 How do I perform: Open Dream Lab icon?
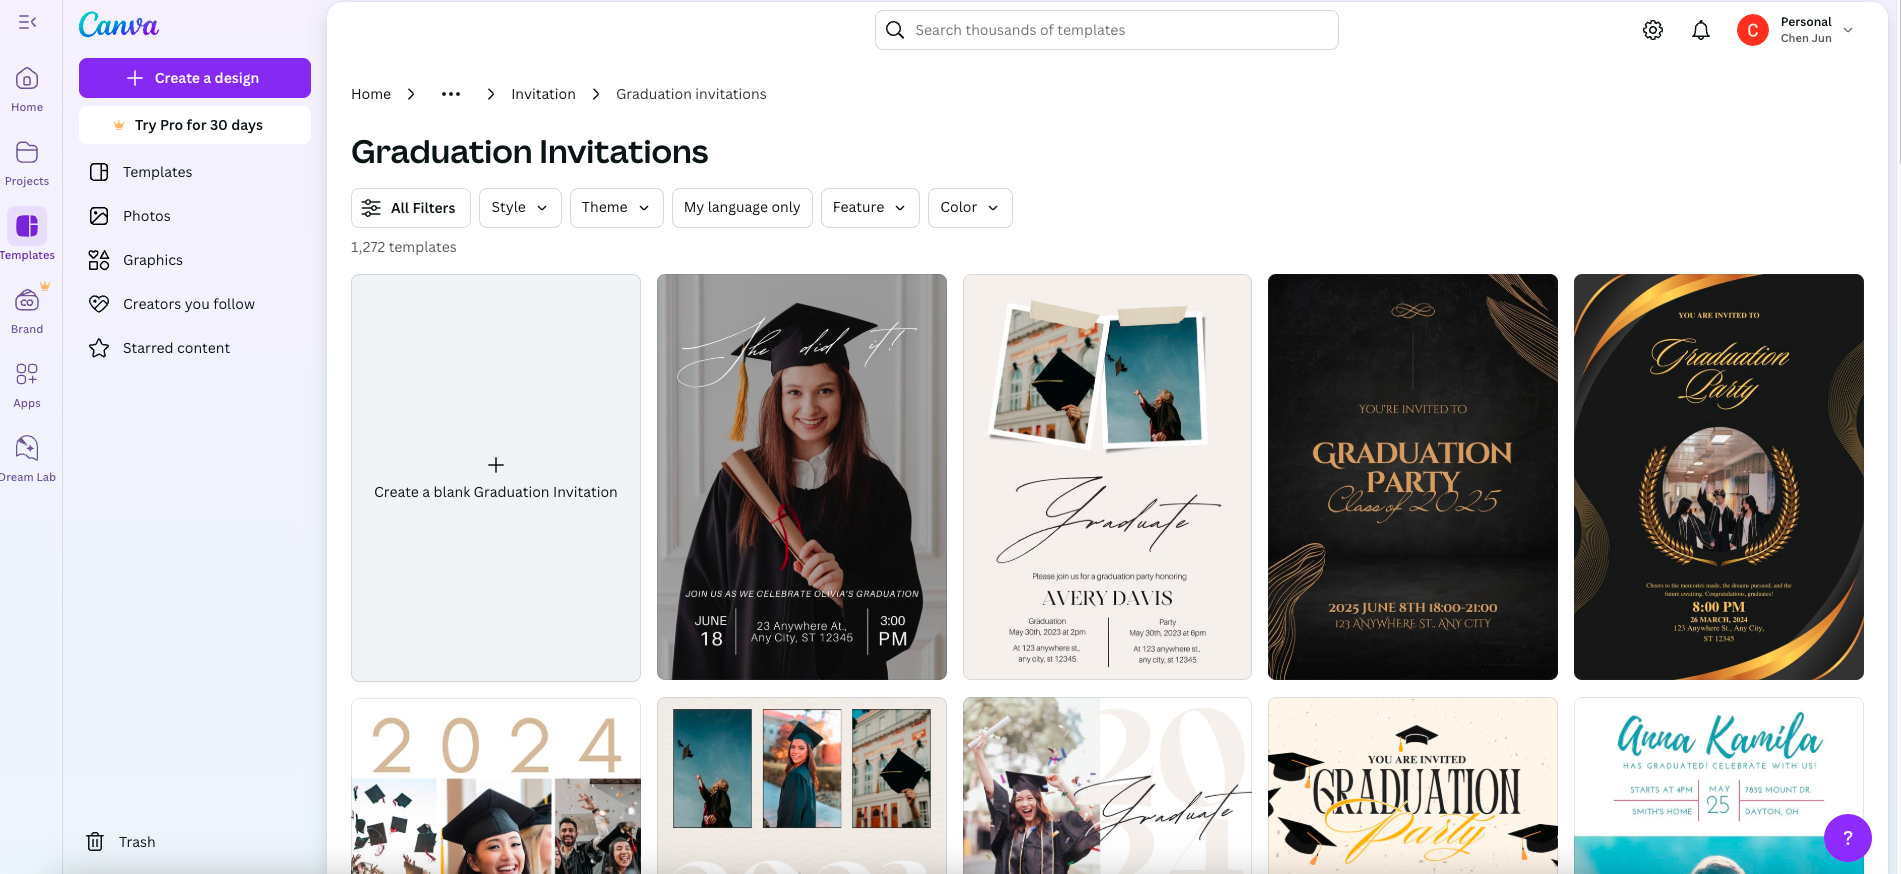click(27, 448)
